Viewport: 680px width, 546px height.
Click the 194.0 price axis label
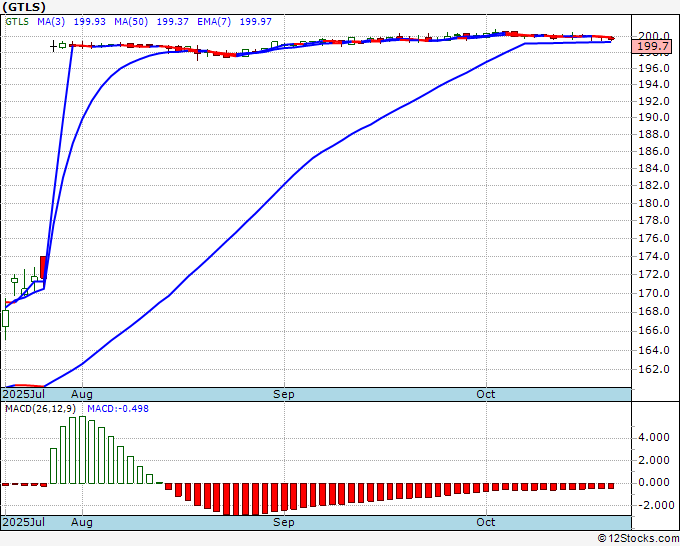click(x=654, y=84)
